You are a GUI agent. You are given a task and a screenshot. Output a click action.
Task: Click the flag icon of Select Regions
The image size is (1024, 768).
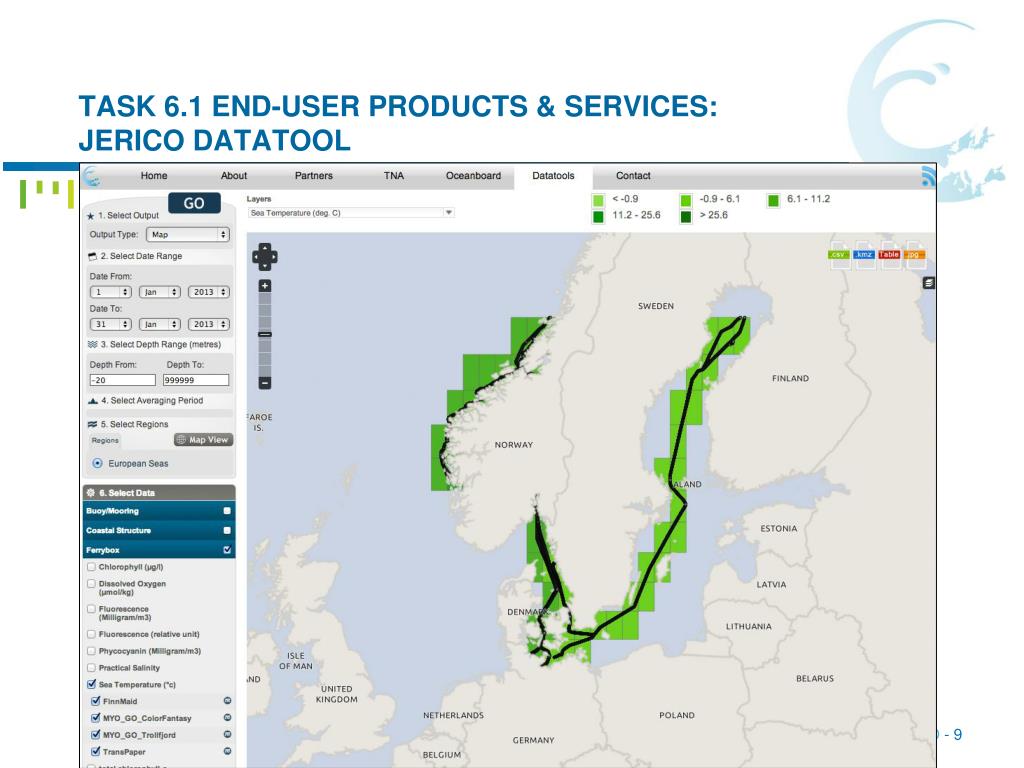click(92, 424)
